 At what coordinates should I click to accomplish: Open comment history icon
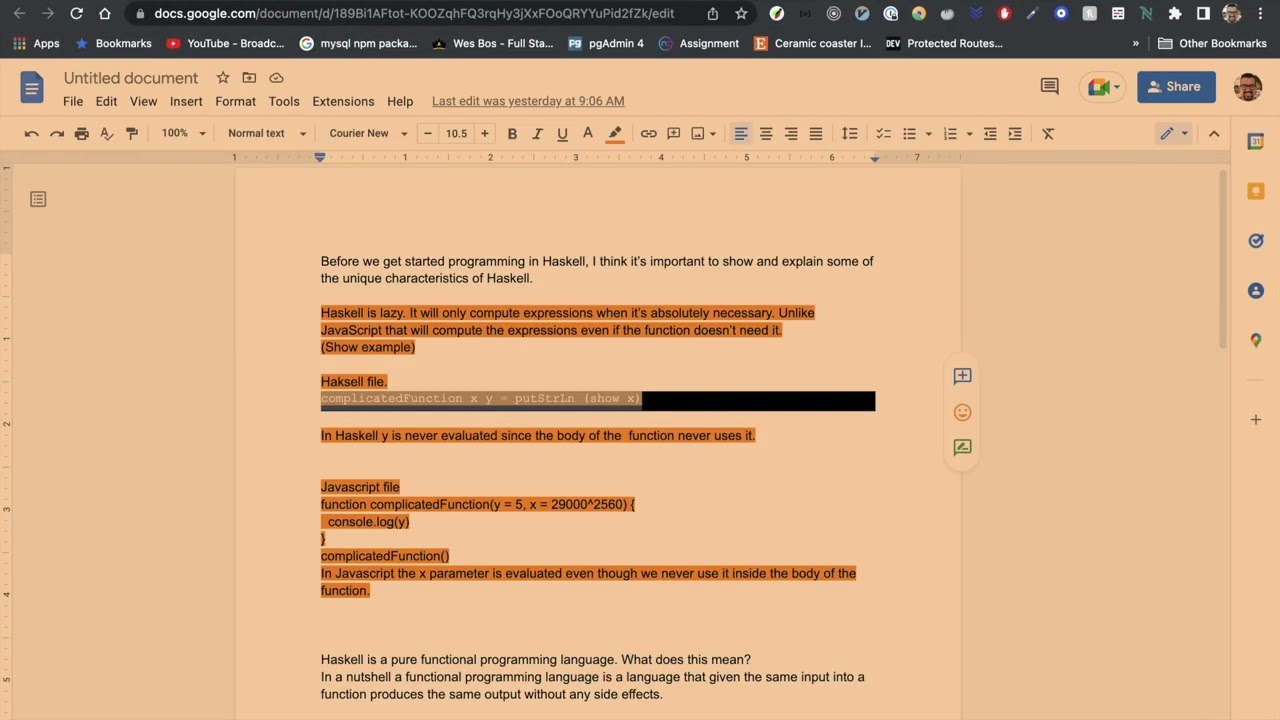(1049, 87)
